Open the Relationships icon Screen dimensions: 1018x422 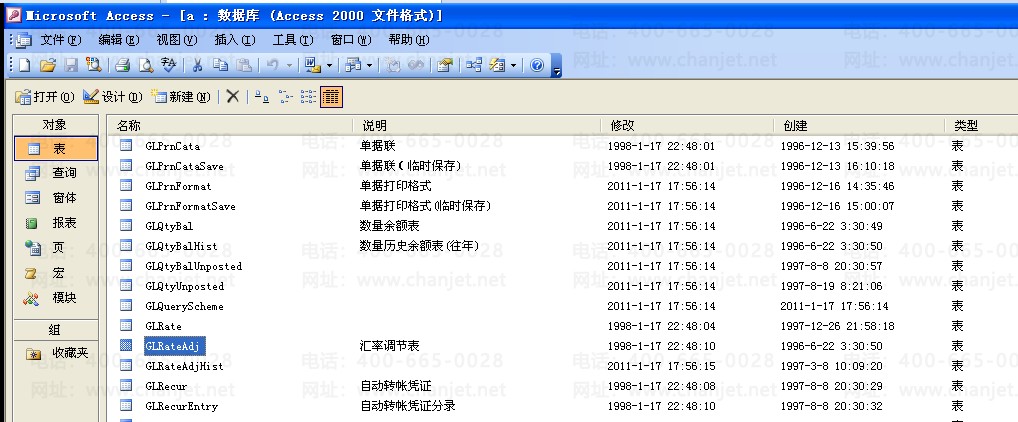point(475,65)
